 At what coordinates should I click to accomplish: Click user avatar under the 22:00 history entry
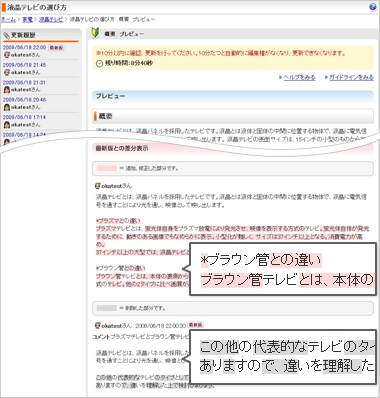pyautogui.click(x=7, y=55)
